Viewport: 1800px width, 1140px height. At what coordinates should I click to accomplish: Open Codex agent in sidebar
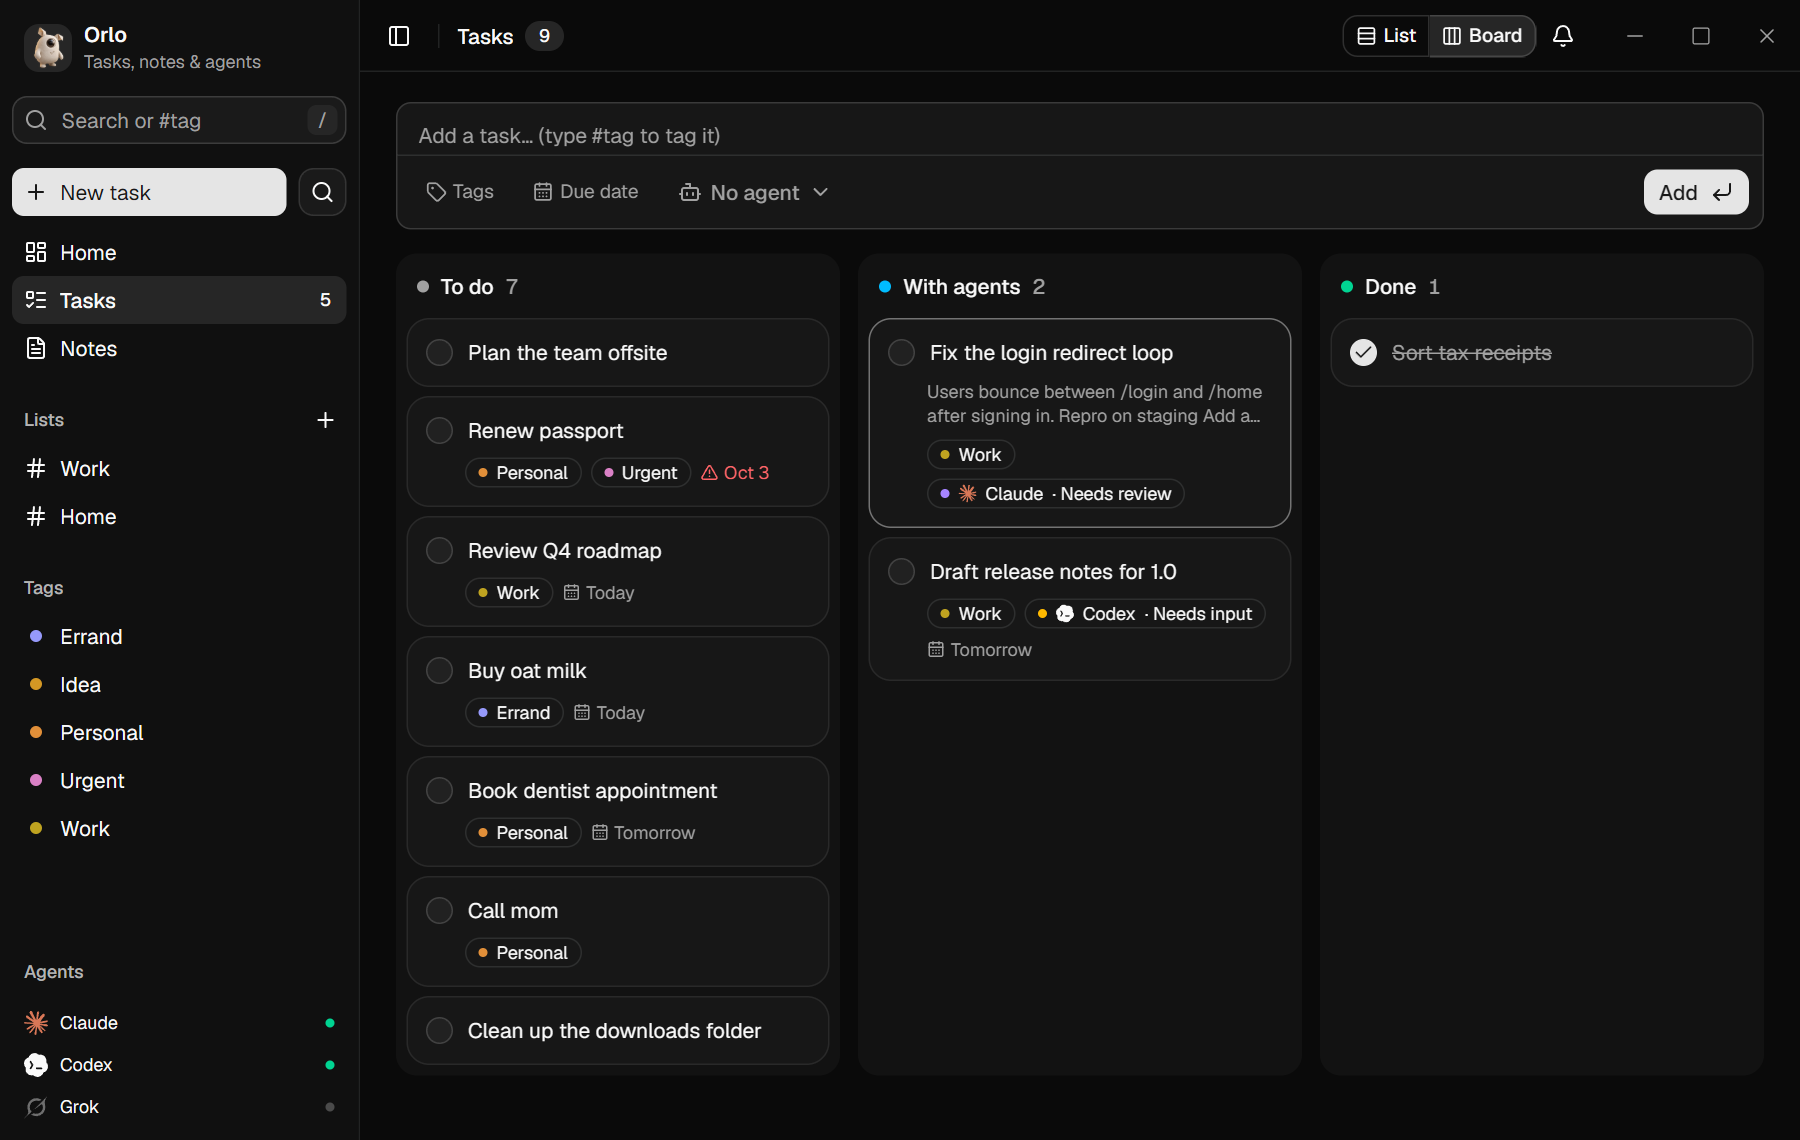tap(179, 1065)
